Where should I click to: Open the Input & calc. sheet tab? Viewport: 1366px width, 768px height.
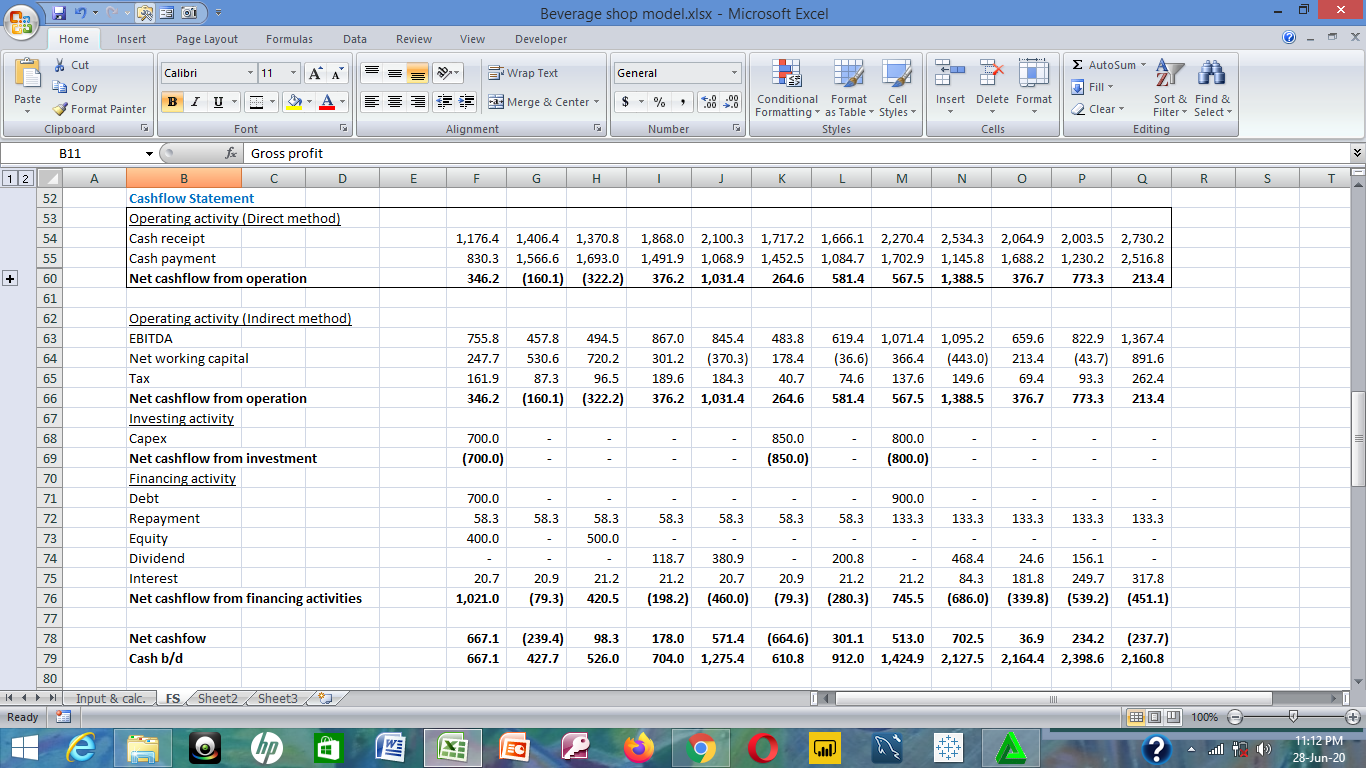[109, 698]
